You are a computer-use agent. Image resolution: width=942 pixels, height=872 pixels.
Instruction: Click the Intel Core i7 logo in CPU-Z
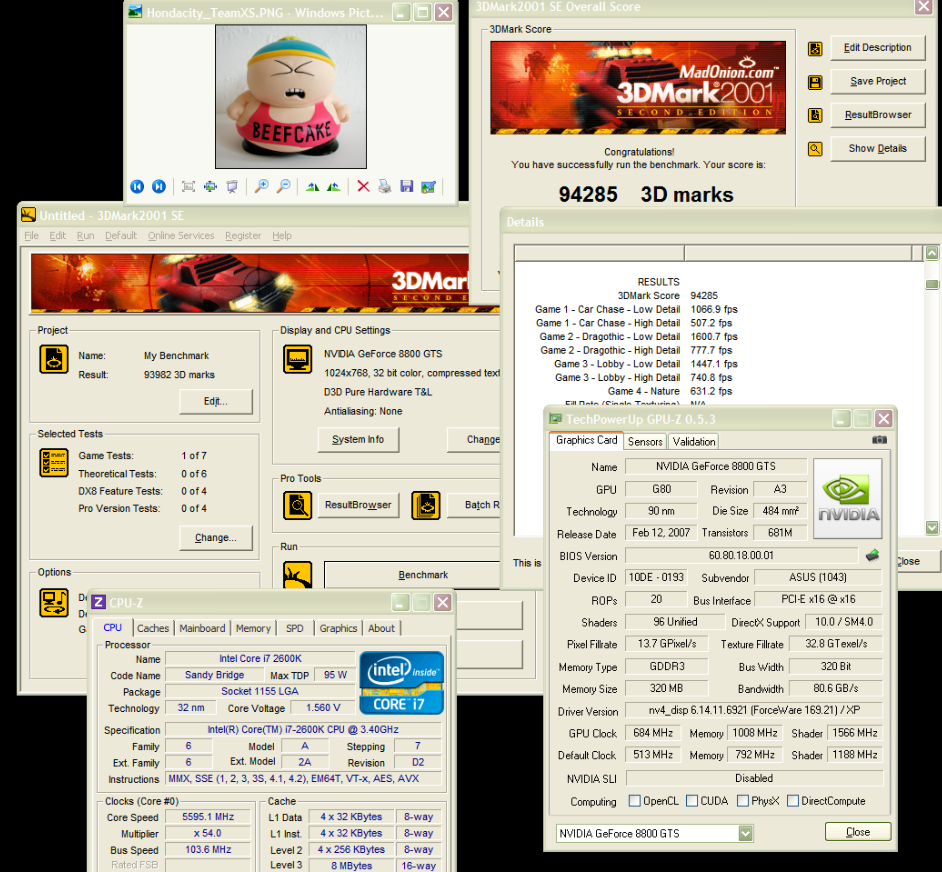coord(401,683)
